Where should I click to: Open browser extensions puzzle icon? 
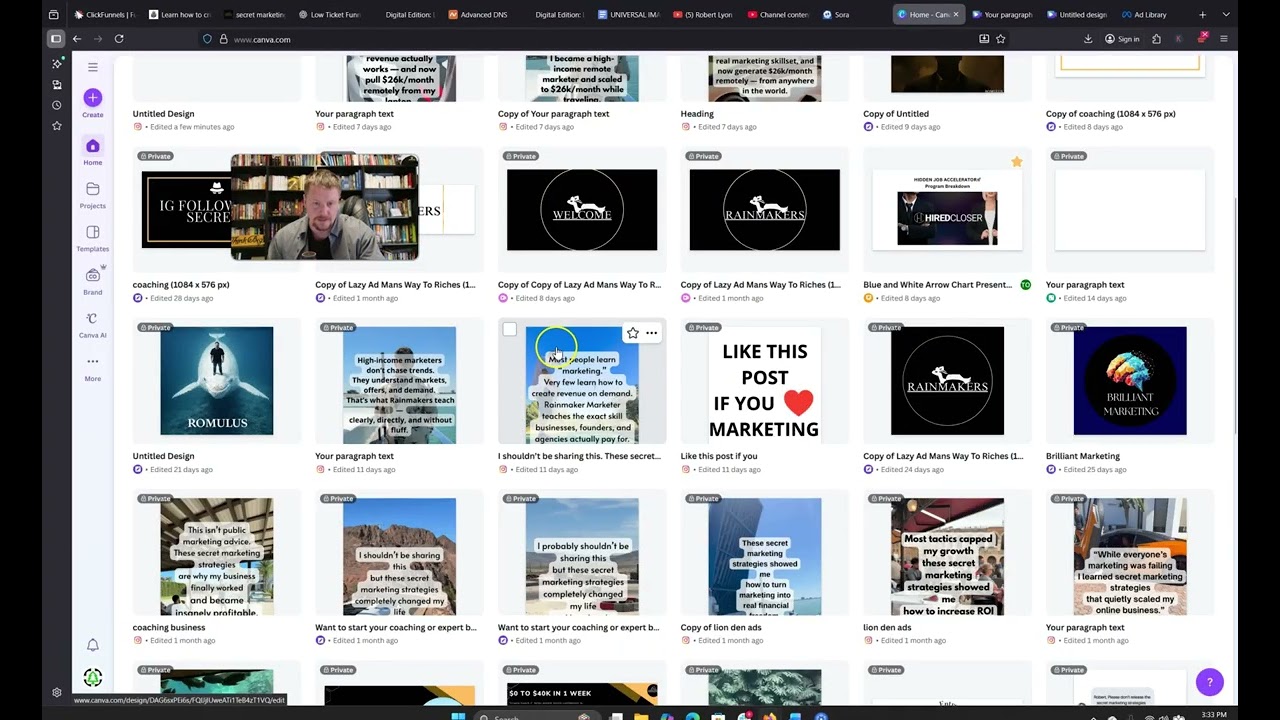(x=1157, y=39)
